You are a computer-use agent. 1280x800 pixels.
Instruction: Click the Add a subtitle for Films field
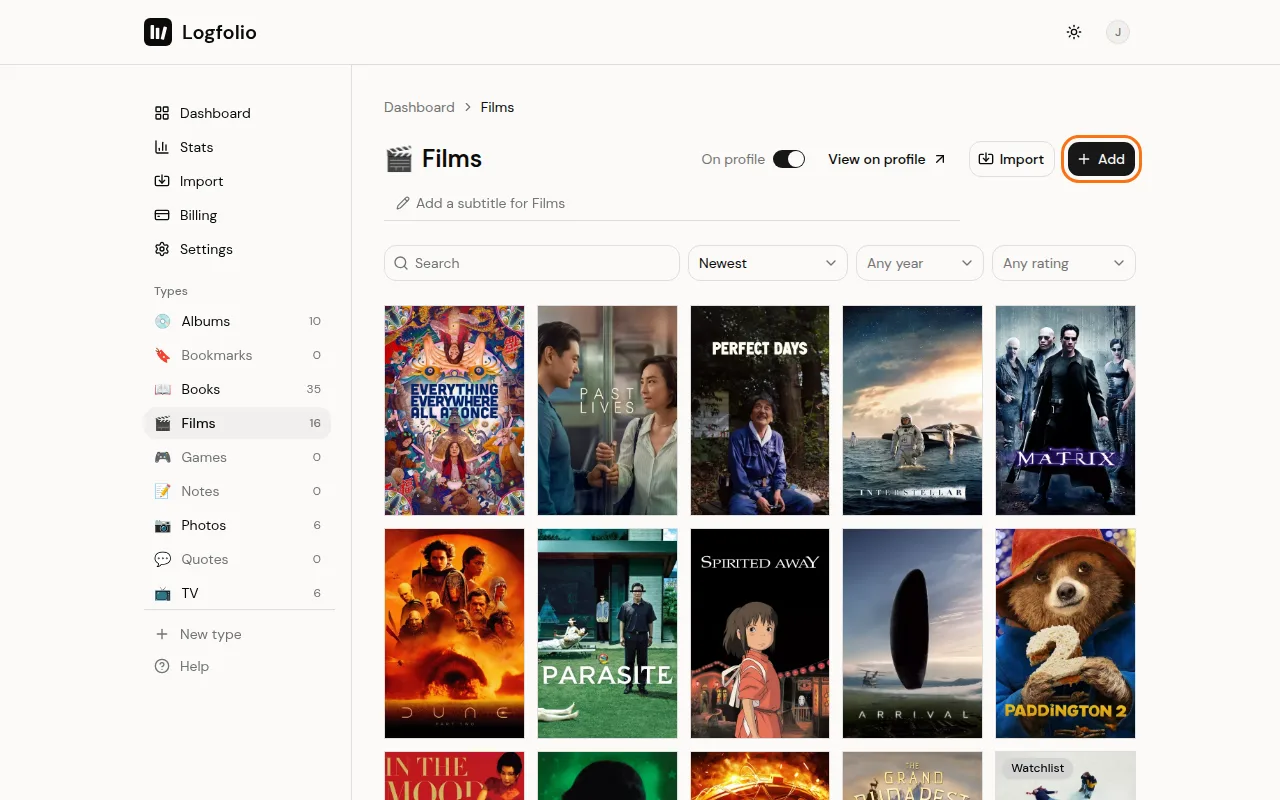click(x=672, y=203)
